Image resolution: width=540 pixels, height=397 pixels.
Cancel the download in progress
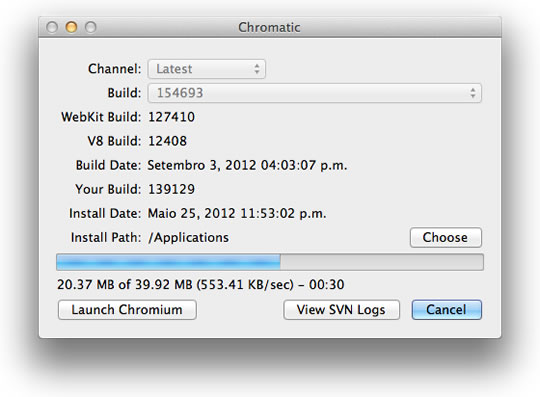pyautogui.click(x=446, y=310)
